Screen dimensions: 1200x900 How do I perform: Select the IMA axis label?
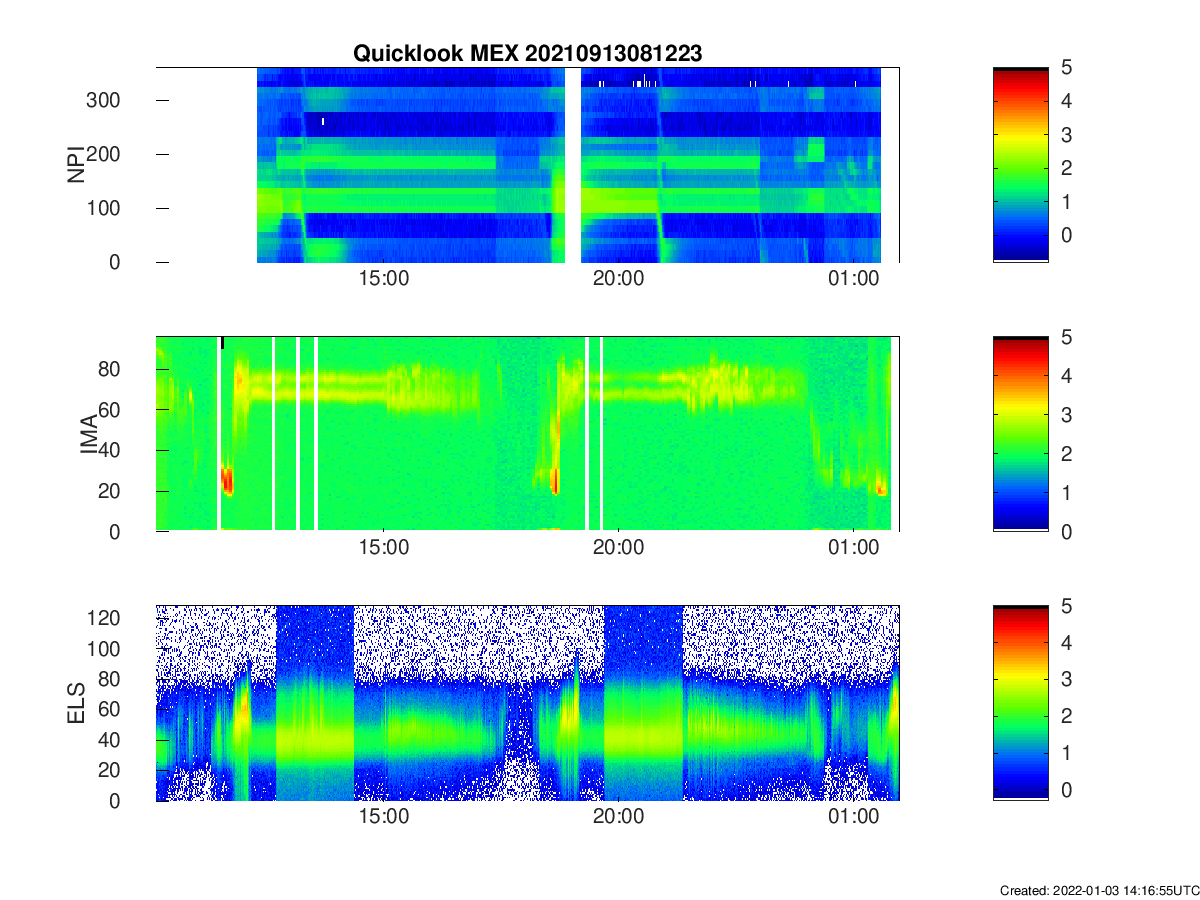click(x=89, y=435)
